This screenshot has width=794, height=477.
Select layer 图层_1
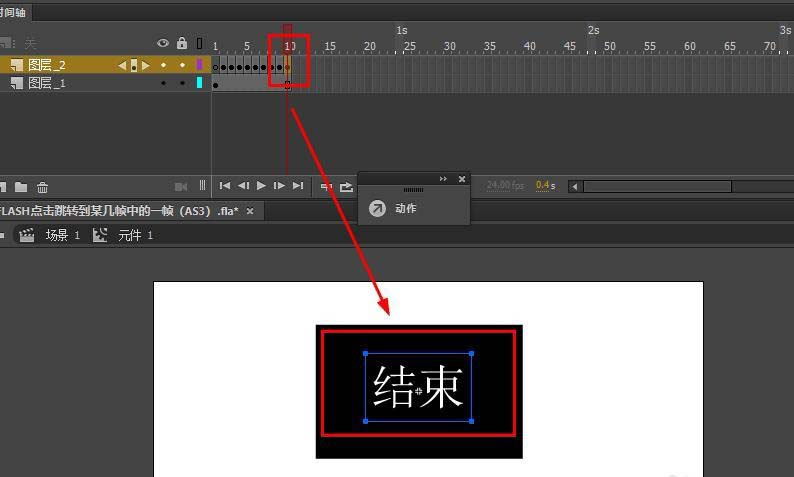[47, 83]
